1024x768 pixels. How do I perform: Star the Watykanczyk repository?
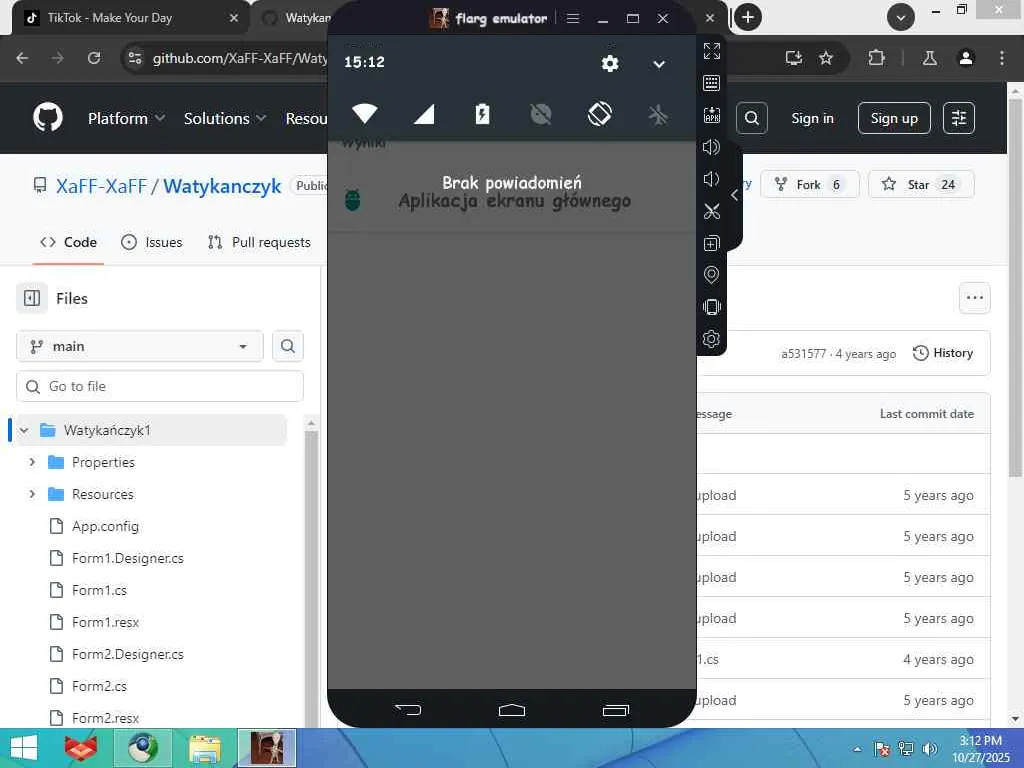coord(921,185)
